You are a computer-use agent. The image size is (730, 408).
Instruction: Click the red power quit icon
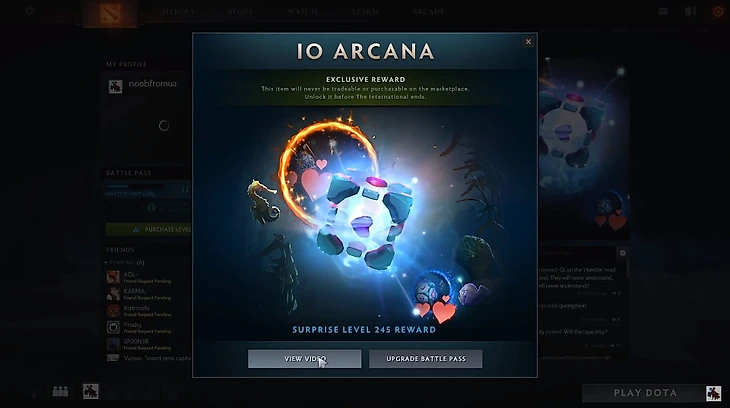click(717, 11)
